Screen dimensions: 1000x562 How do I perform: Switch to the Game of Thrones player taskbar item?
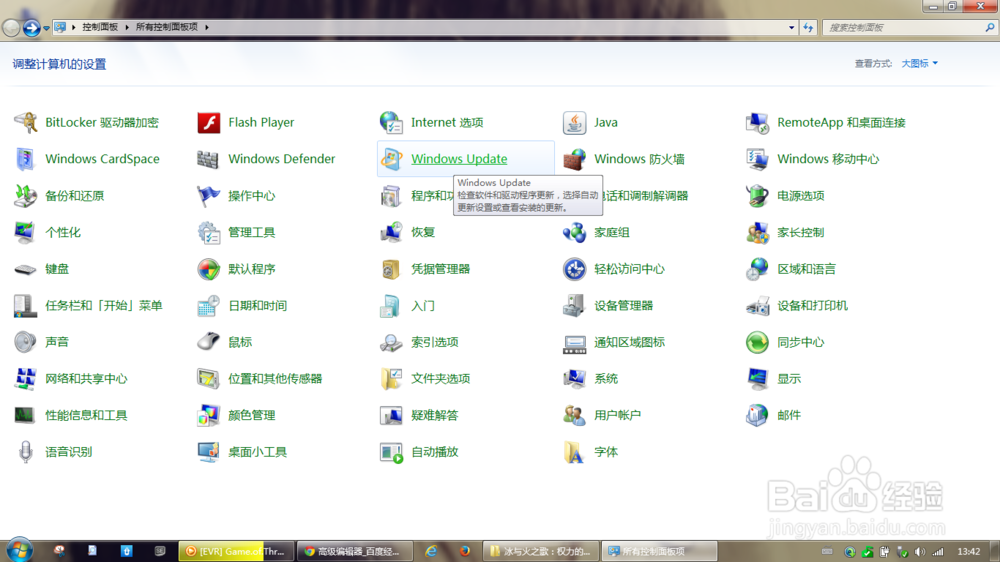tap(235, 551)
